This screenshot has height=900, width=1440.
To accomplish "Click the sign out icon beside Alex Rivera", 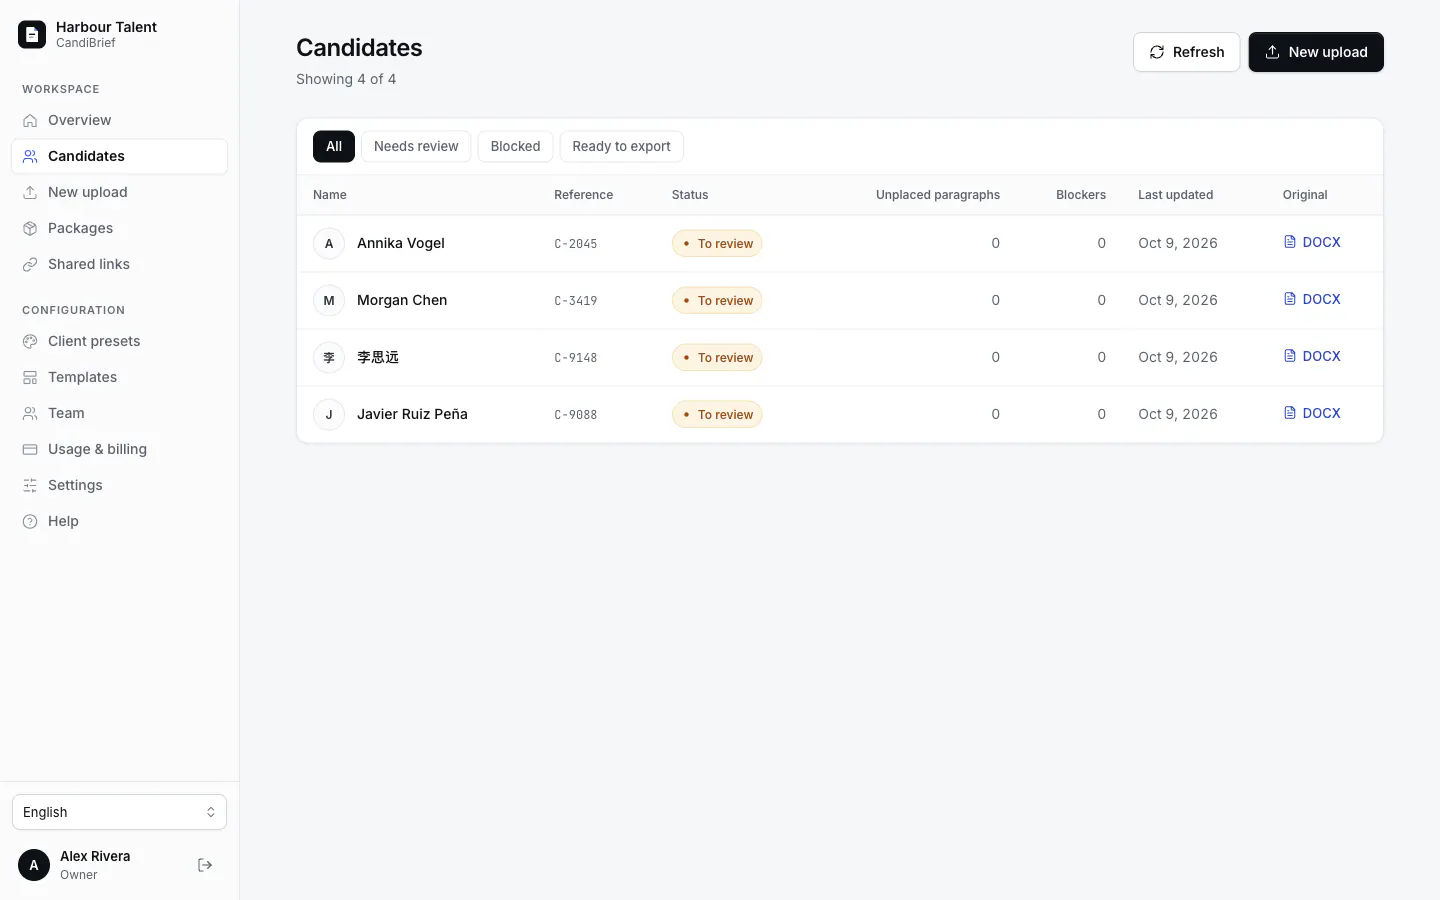I will coord(205,865).
